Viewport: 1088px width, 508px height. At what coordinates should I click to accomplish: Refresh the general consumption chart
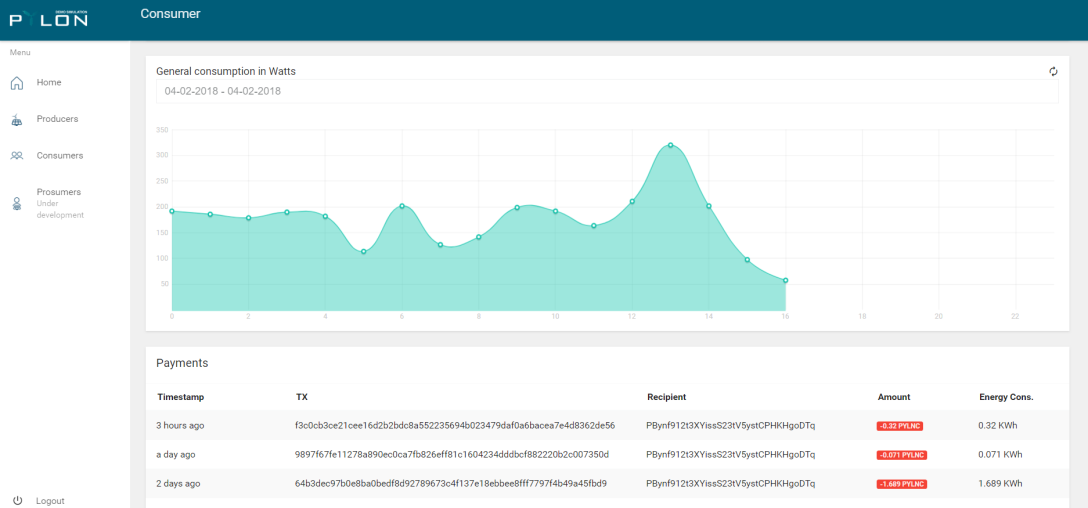pos(1053,71)
